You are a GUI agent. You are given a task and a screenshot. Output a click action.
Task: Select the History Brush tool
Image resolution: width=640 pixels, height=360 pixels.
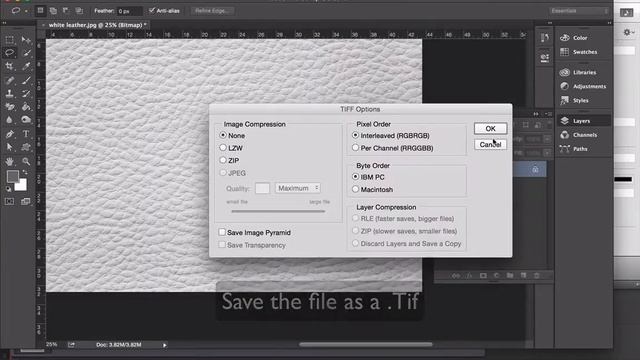pyautogui.click(x=26, y=93)
